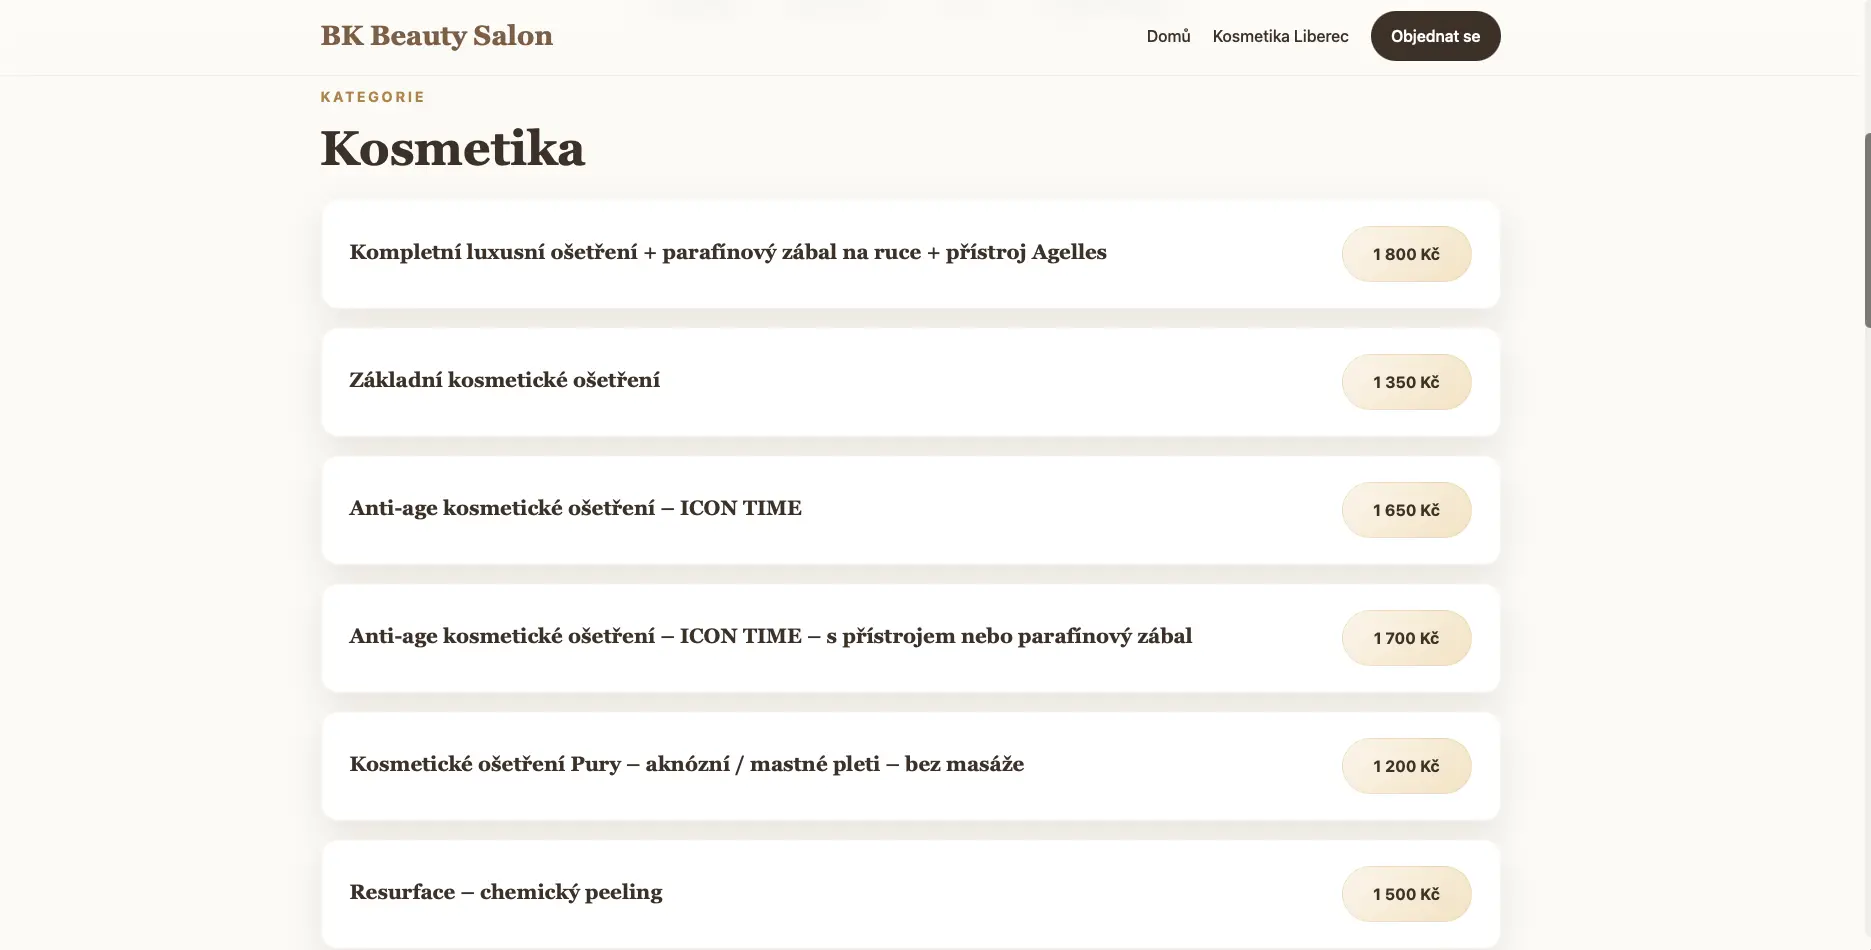Go to Kosmetika Liberec page
The width and height of the screenshot is (1871, 950).
pyautogui.click(x=1280, y=36)
